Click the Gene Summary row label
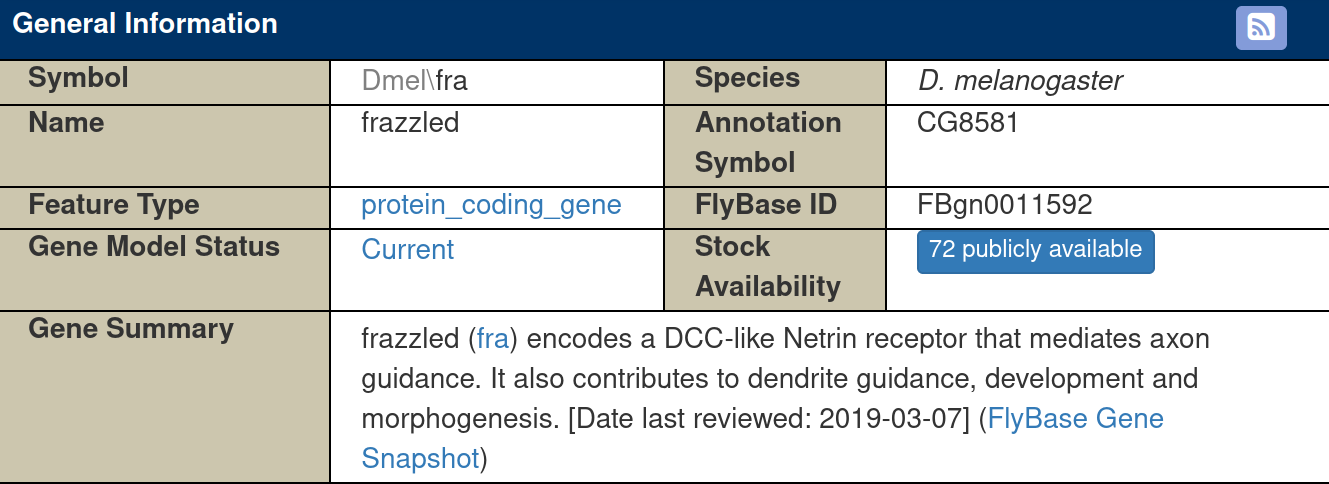 (131, 329)
